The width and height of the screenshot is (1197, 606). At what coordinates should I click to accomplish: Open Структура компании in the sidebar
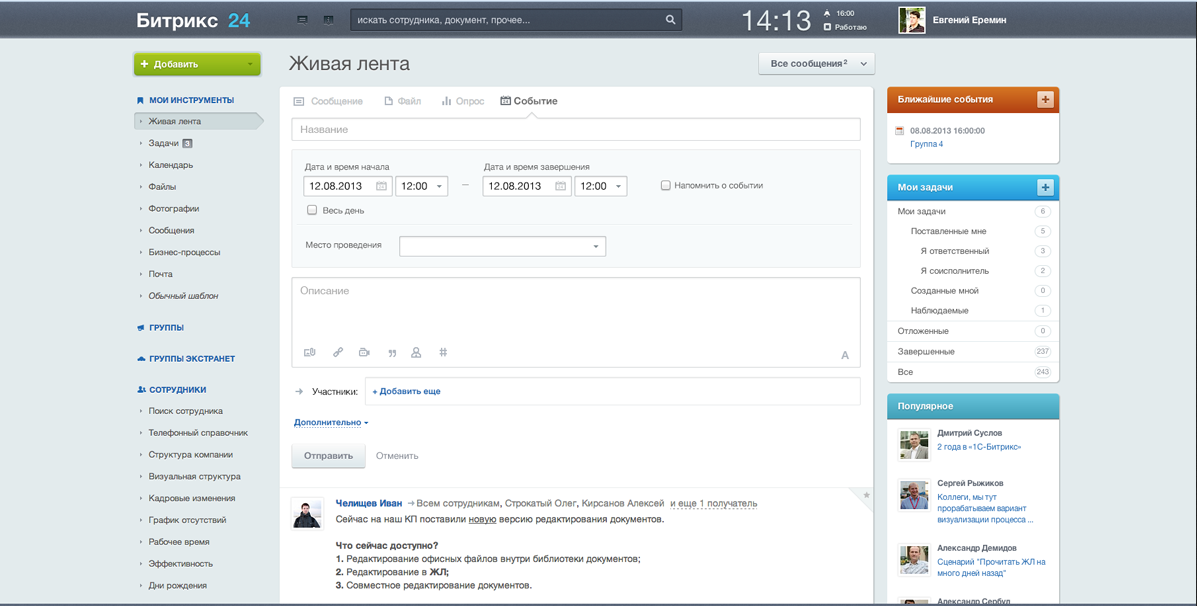click(x=191, y=455)
